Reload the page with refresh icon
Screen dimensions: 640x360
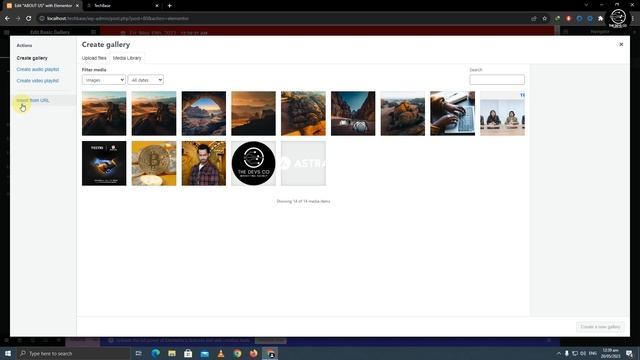(29, 18)
